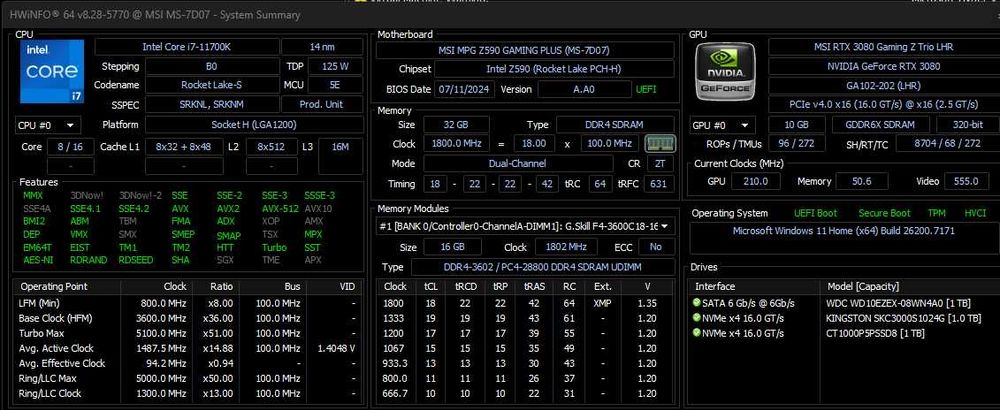Viewport: 1000px width, 410px height.
Task: Click the Base Clock x36.00 ratio cell
Action: point(218,318)
